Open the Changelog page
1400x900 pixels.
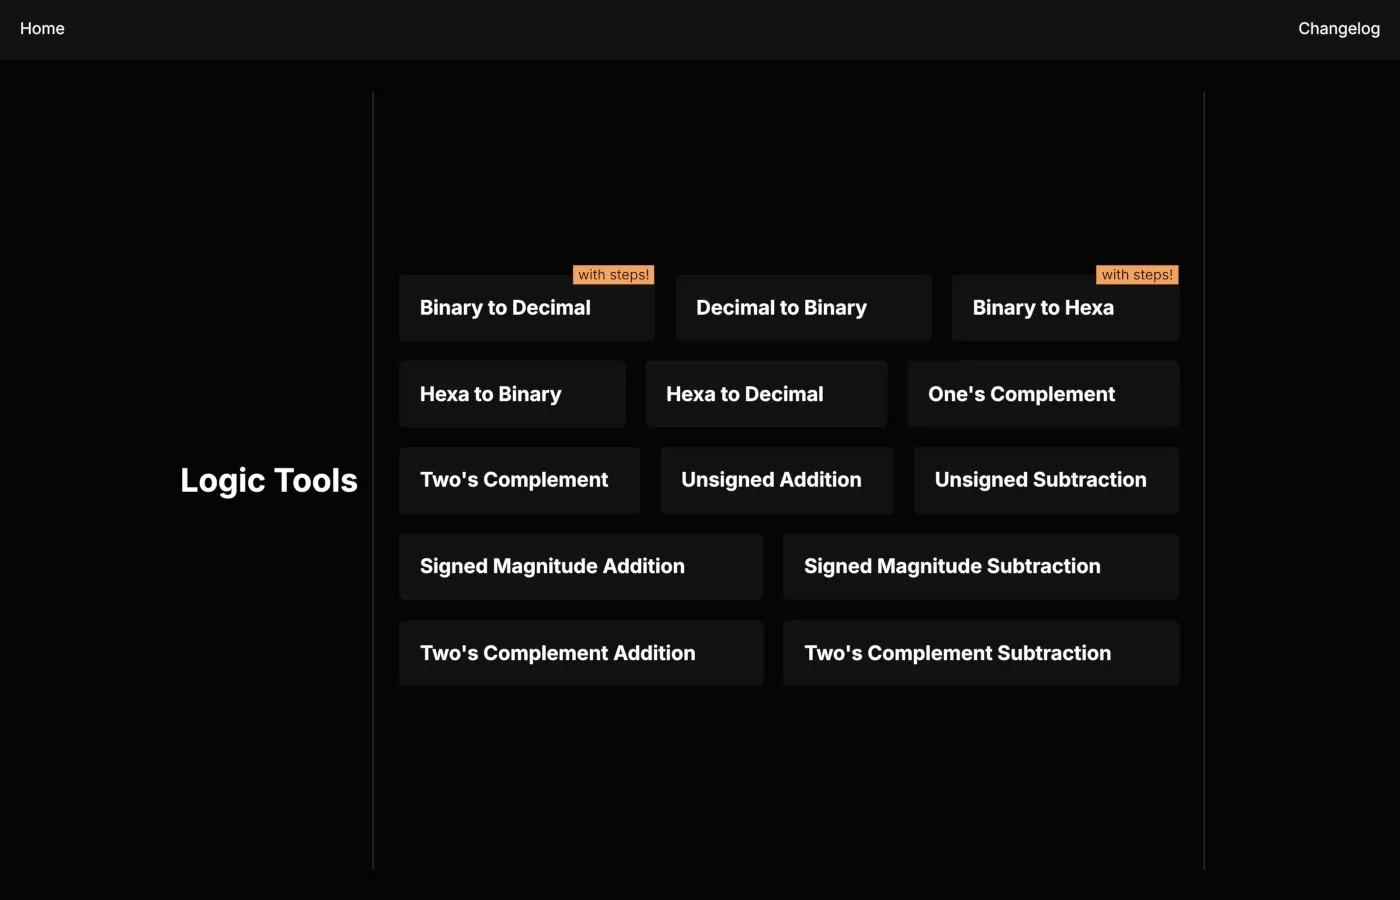coord(1339,28)
